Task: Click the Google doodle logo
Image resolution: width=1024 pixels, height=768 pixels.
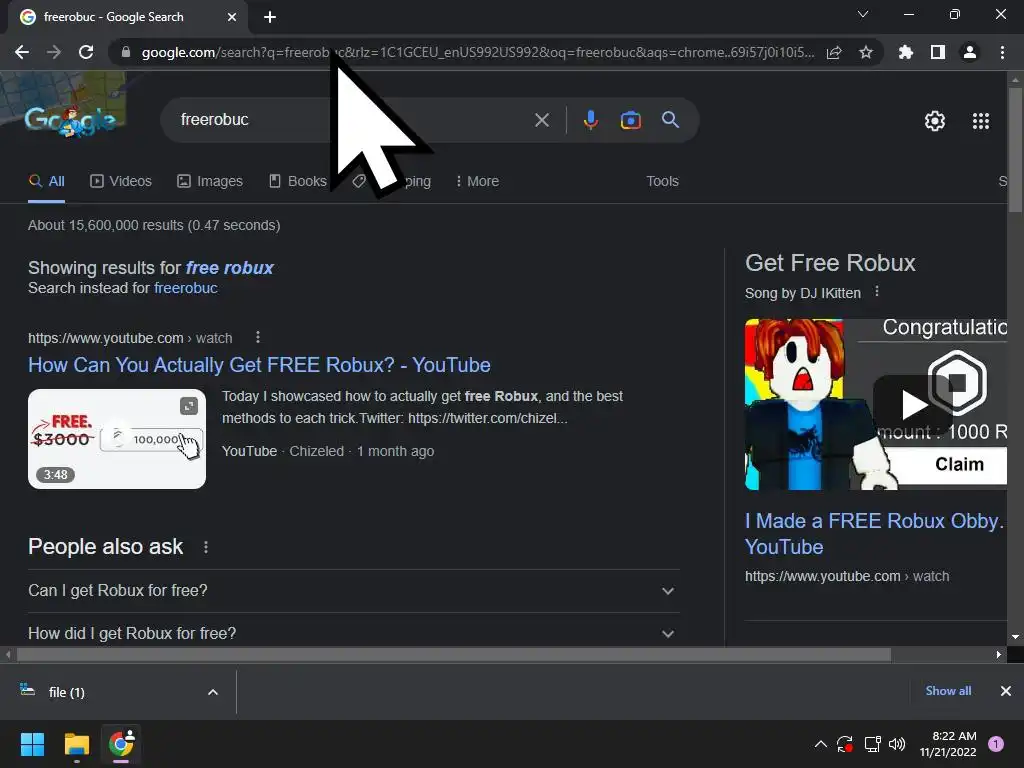Action: coord(70,121)
